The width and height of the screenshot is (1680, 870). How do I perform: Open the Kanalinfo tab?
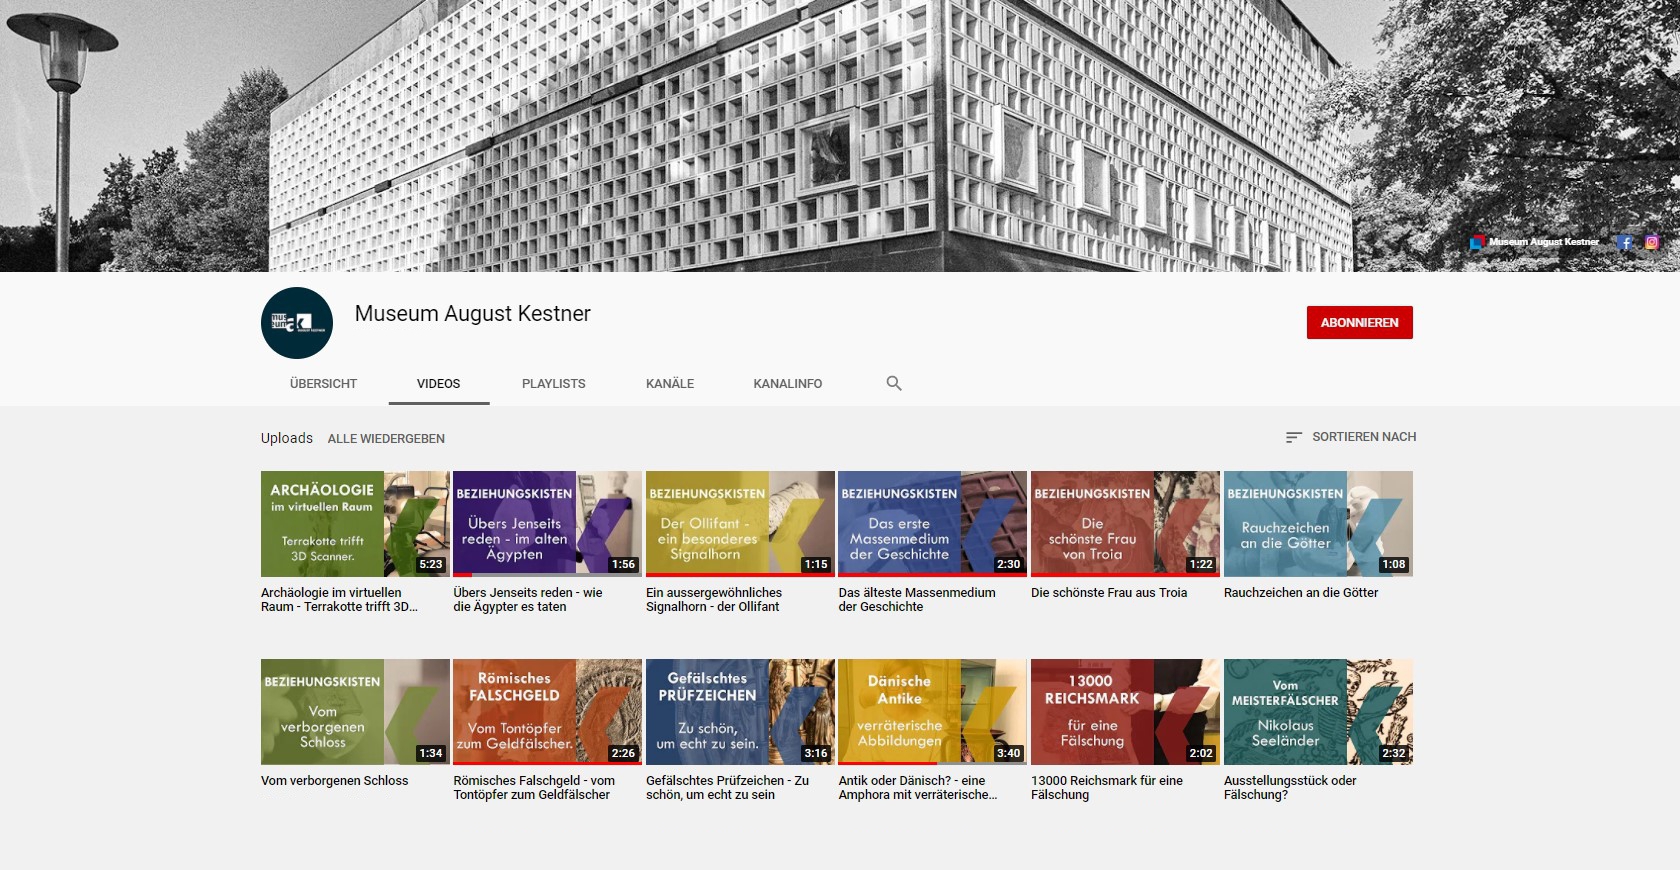click(788, 384)
